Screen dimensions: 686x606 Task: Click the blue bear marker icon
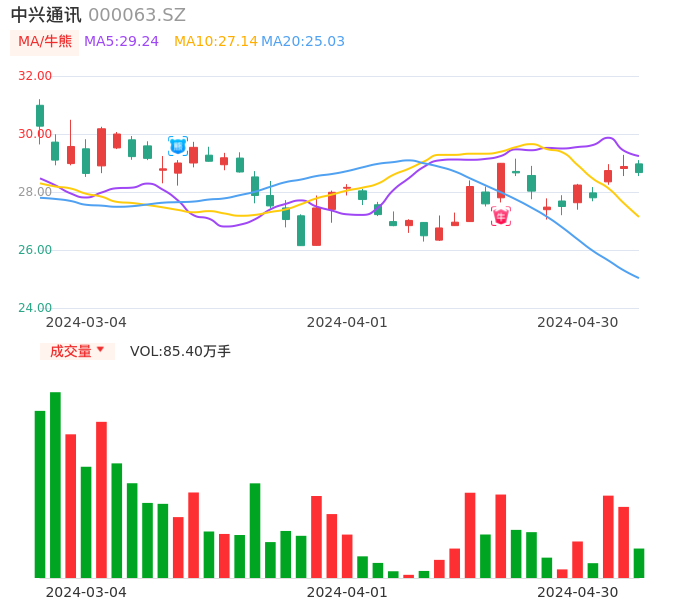click(178, 146)
